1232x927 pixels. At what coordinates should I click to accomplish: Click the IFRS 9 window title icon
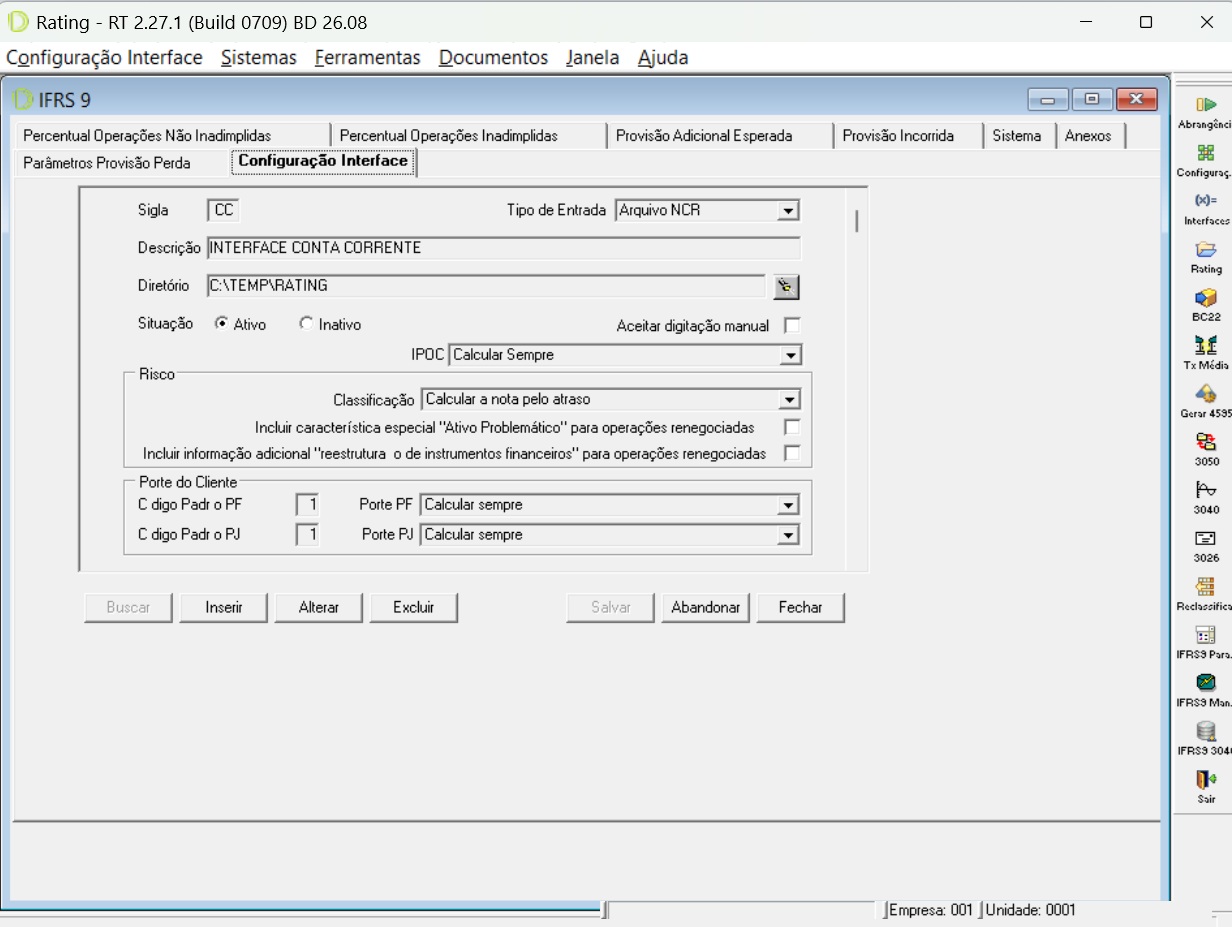coord(24,99)
